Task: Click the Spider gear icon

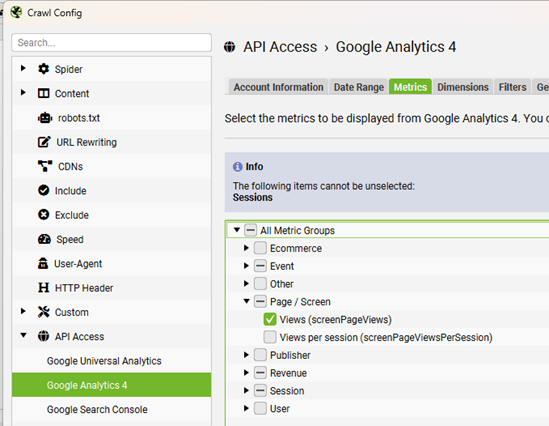Action: (43, 69)
